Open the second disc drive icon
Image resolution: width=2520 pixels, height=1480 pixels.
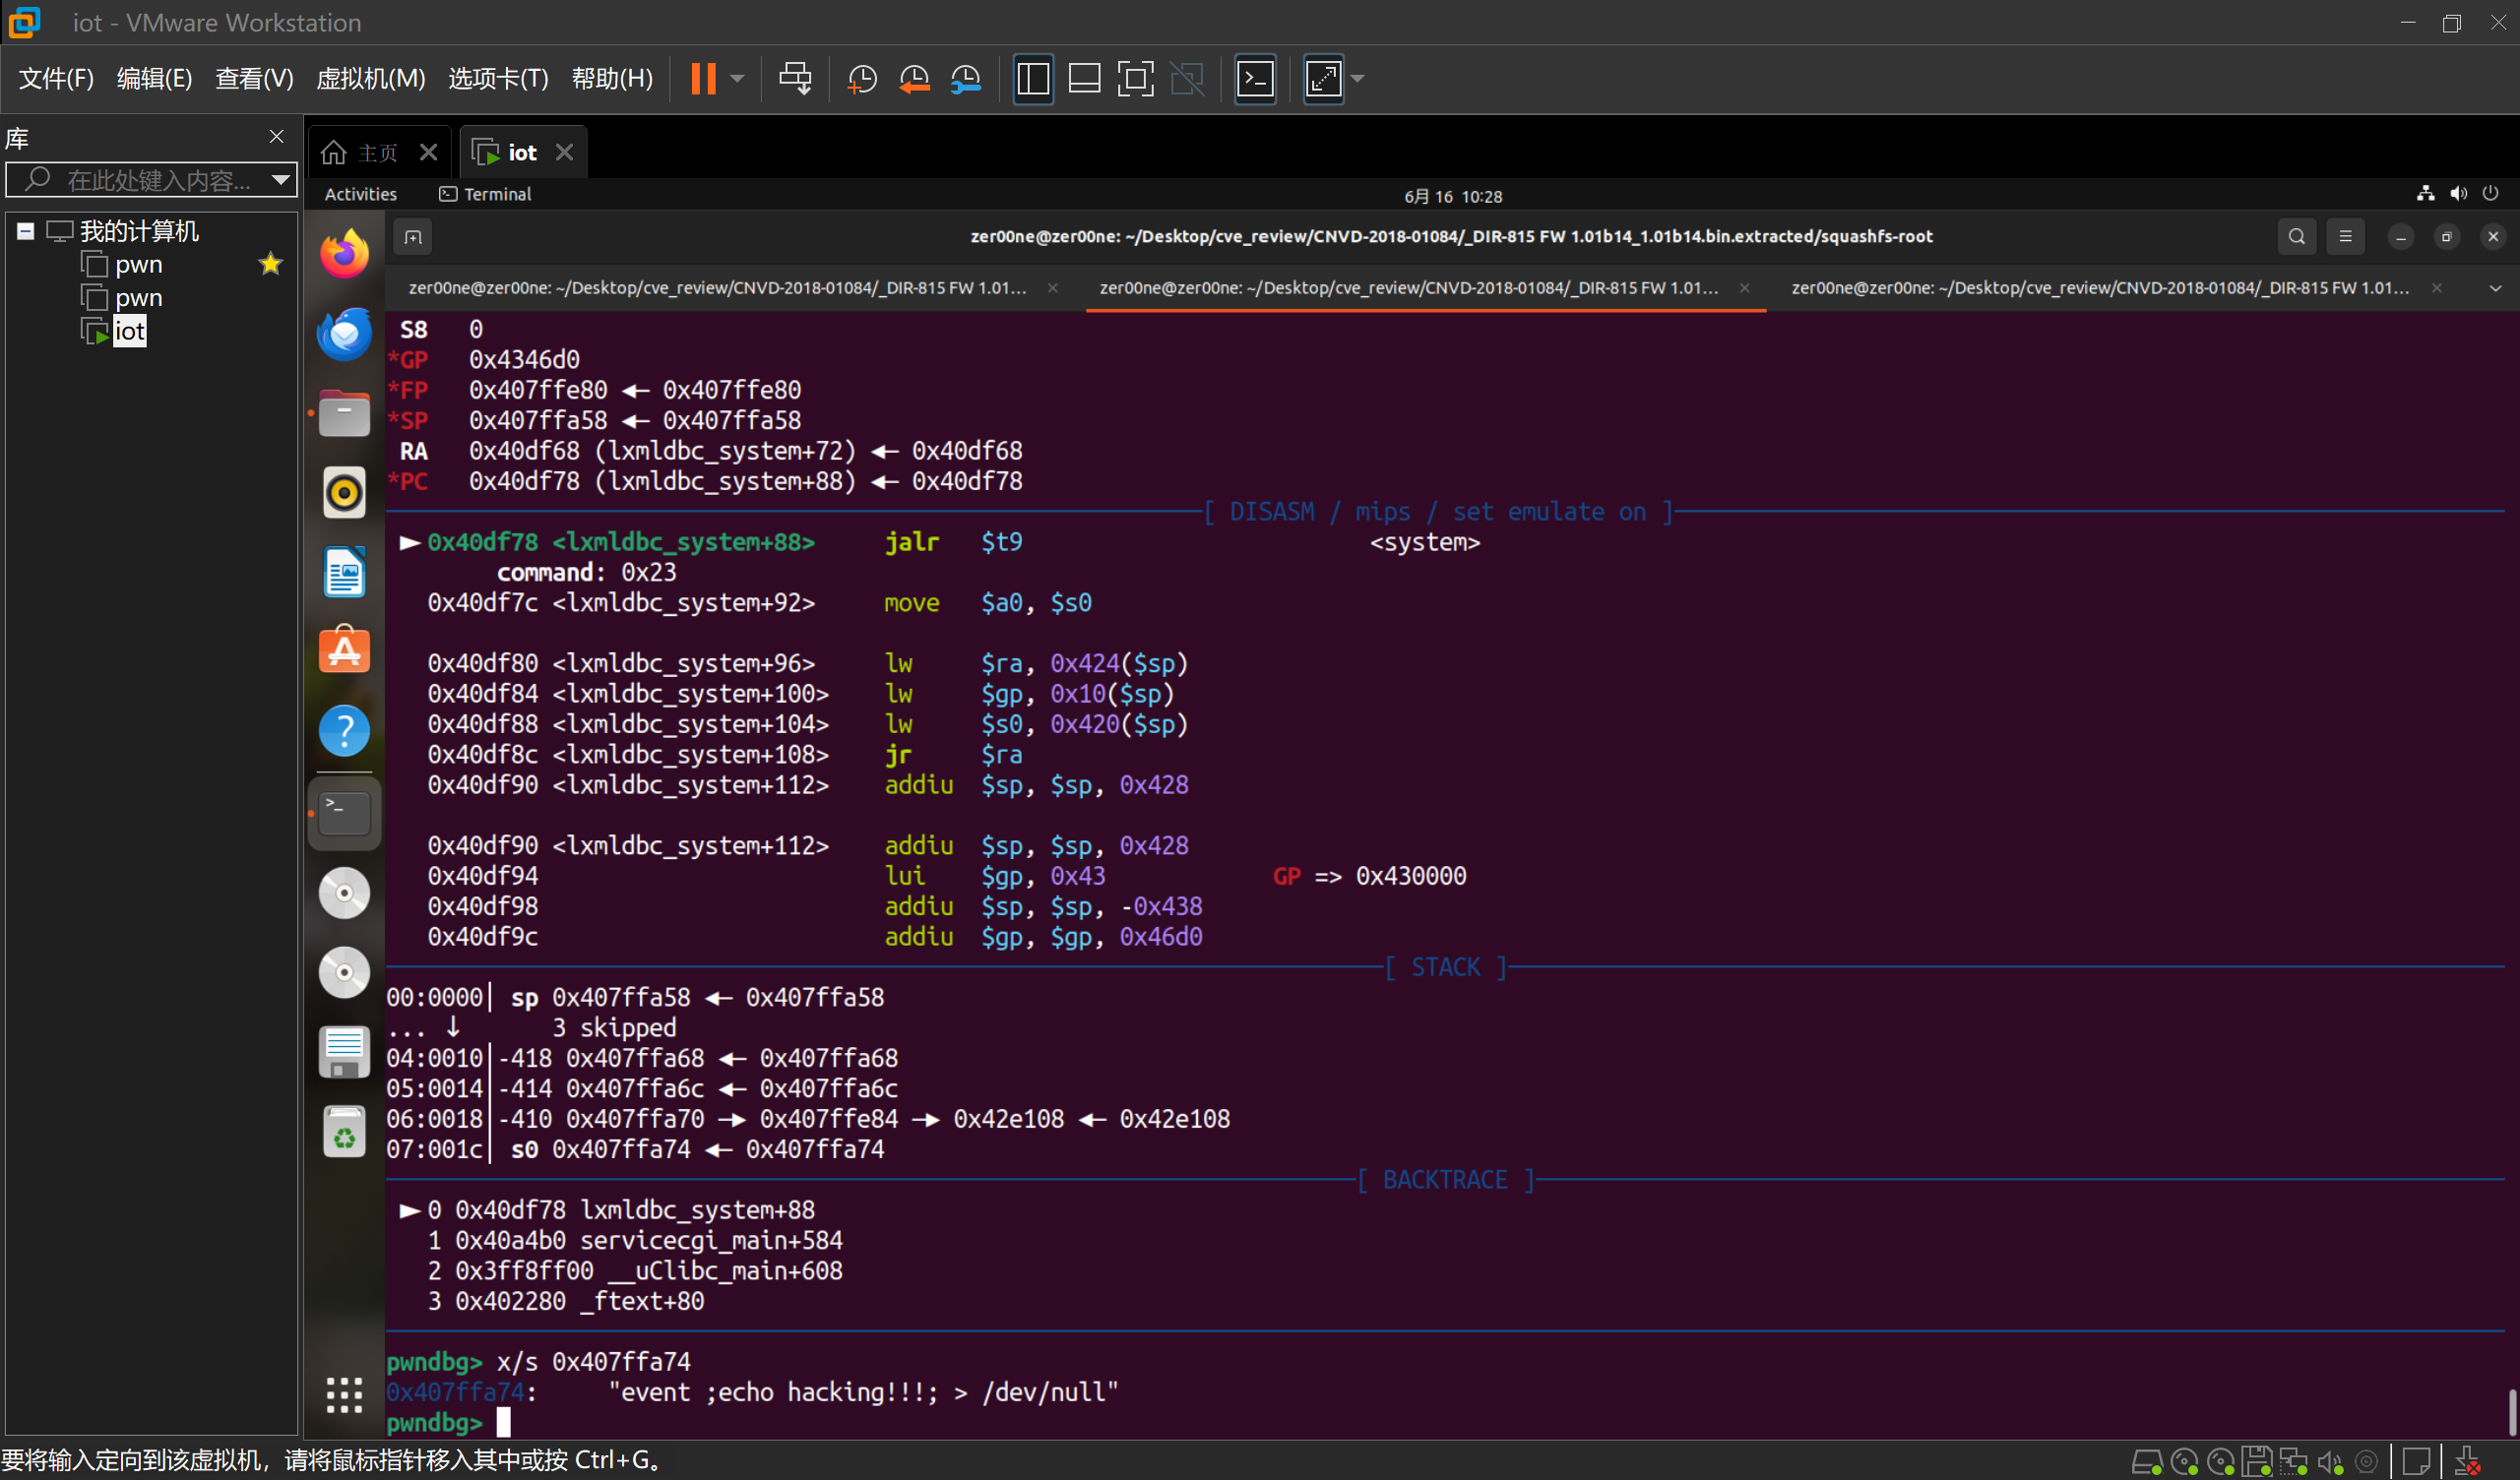[344, 972]
